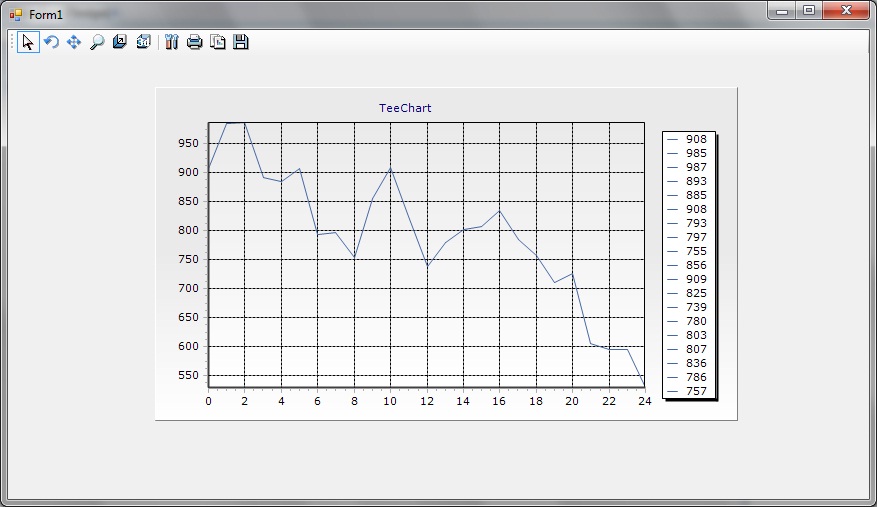This screenshot has width=877, height=507.
Task: Click the 600 left axis label
Action: point(188,346)
